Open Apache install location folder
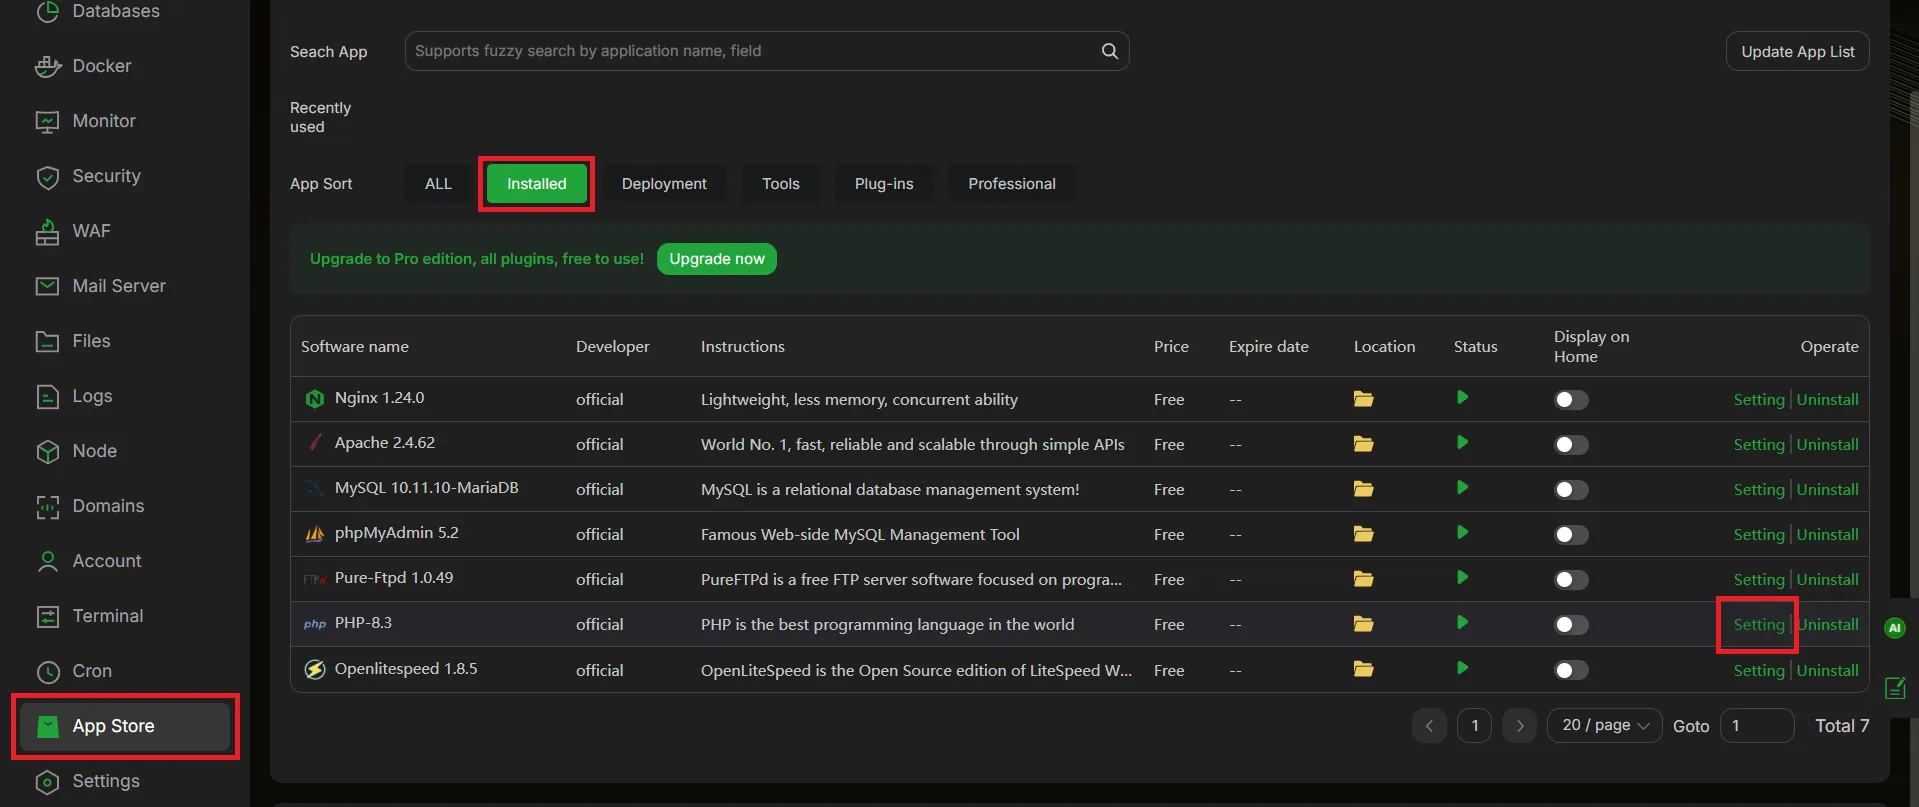 click(x=1363, y=444)
